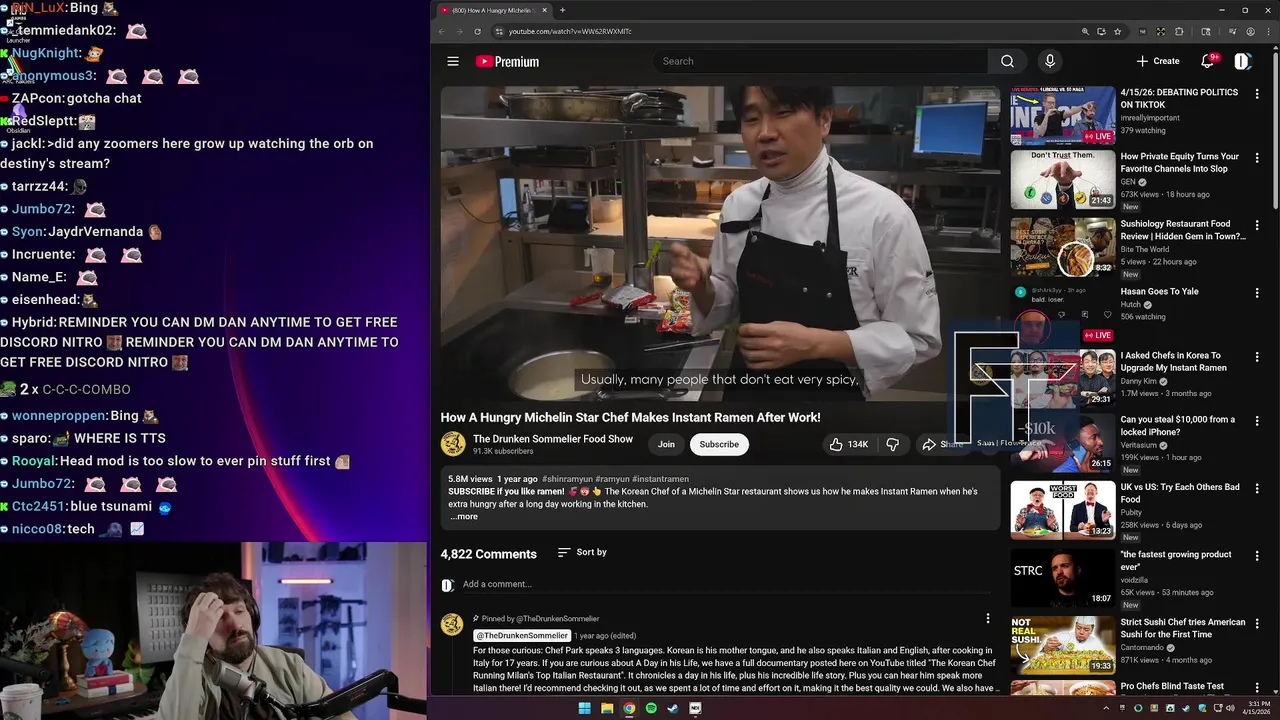Open the Chrome extensions puzzle icon
The height and width of the screenshot is (720, 1280).
point(1179,31)
